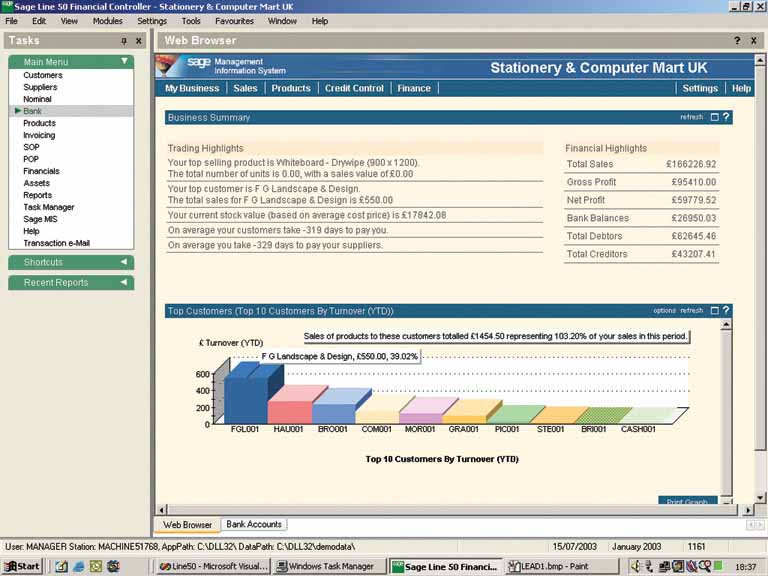Switch to the Bank Accounts bottom tab

point(254,525)
